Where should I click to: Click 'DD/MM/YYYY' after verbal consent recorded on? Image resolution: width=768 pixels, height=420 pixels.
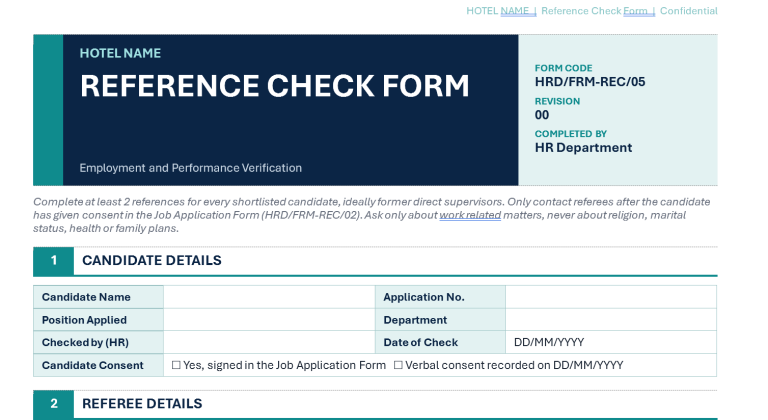tap(588, 365)
